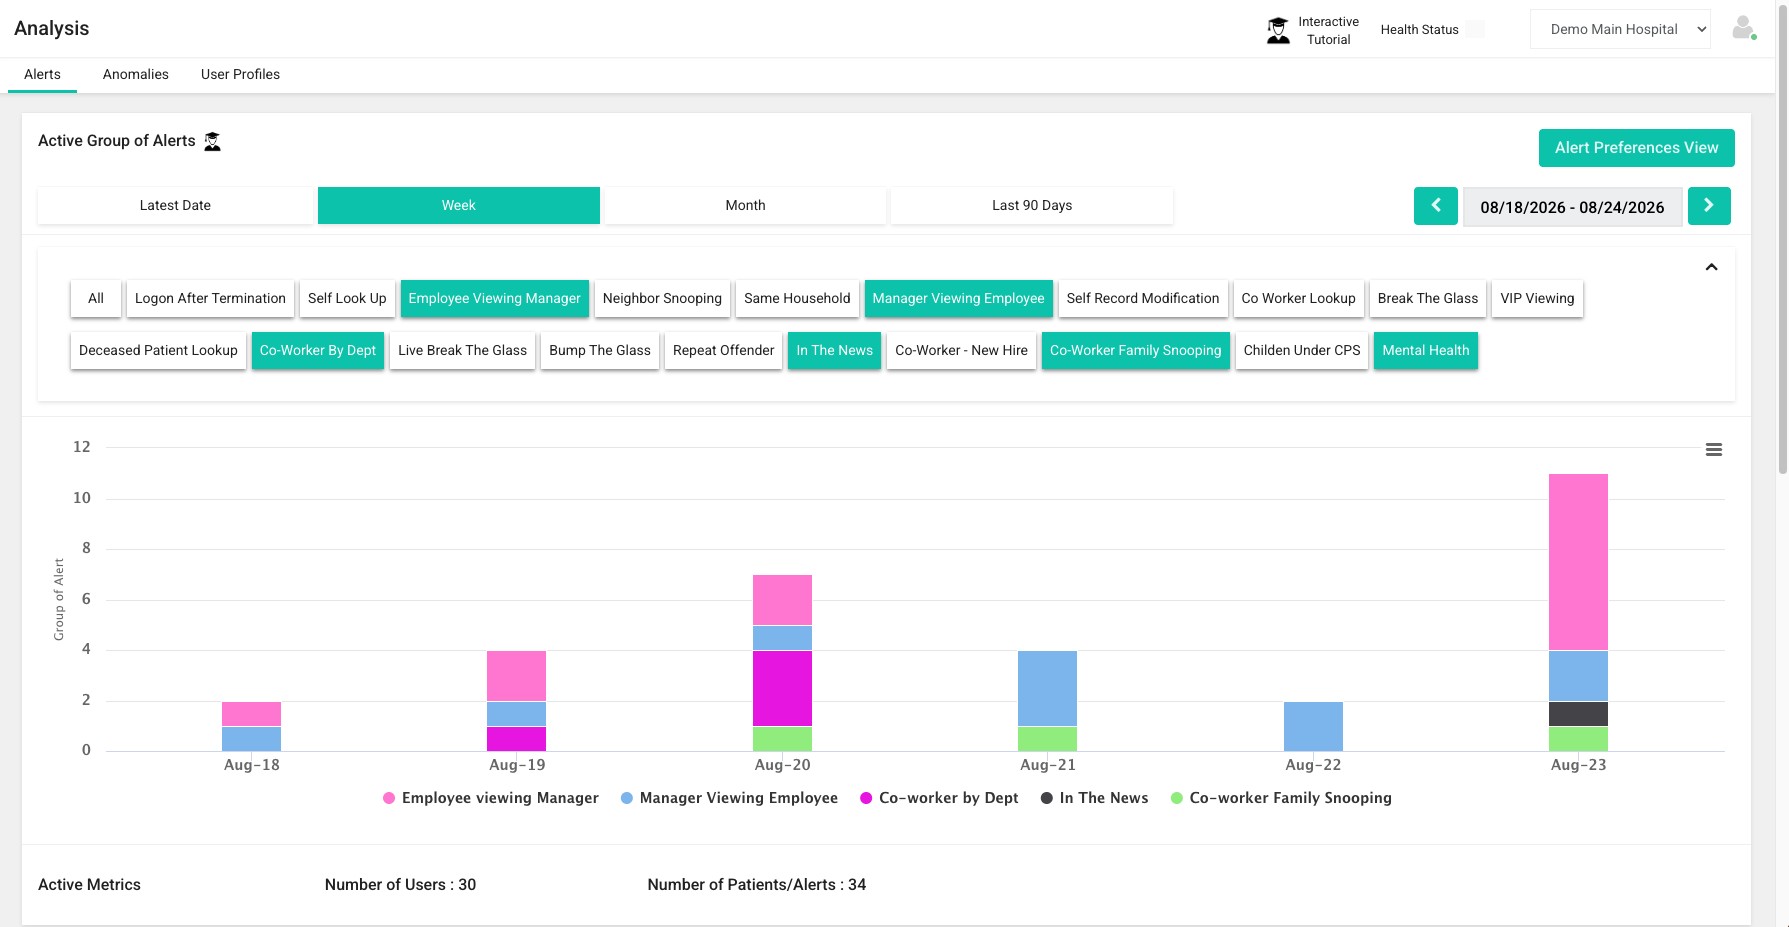The height and width of the screenshot is (927, 1789).
Task: Toggle Manager Viewing Employee legend entry
Action: coord(729,798)
